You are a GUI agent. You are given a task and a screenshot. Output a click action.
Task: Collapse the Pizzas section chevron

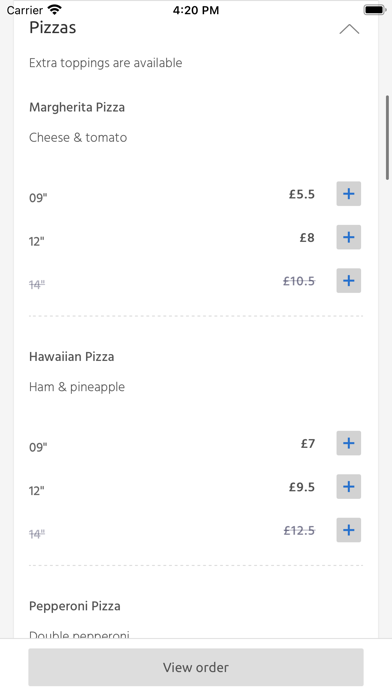(349, 29)
